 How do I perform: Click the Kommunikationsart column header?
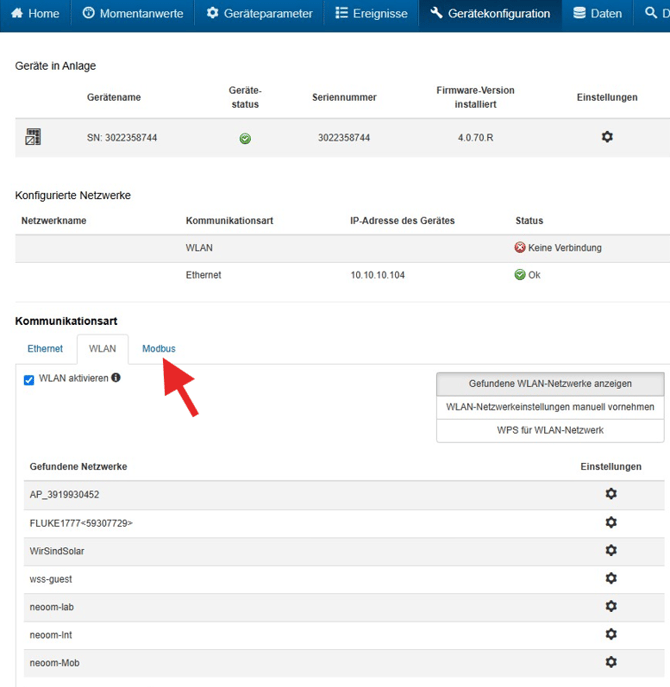coord(229,220)
